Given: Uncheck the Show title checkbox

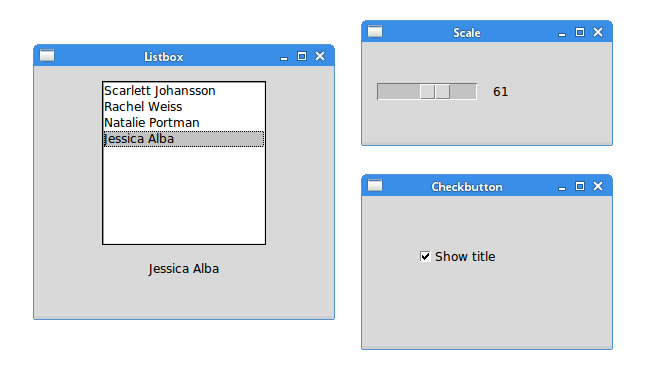Looking at the screenshot, I should 425,256.
